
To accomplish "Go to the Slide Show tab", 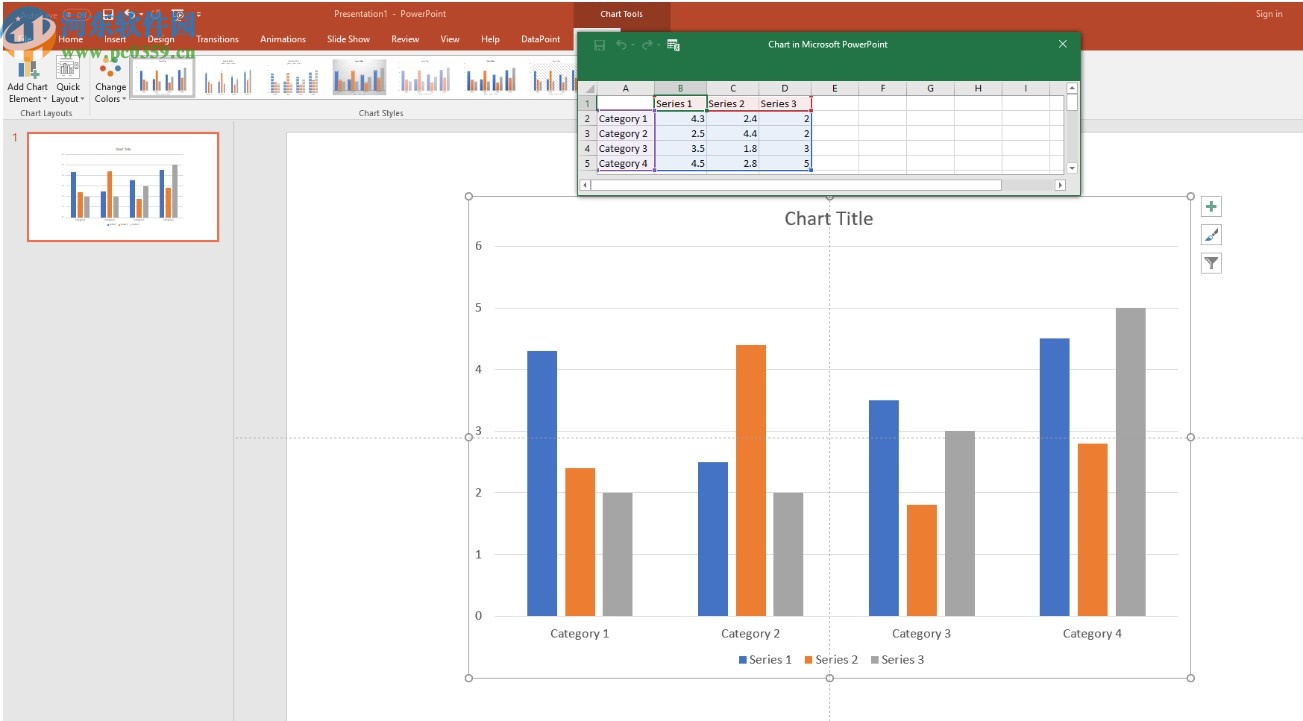I will pyautogui.click(x=348, y=39).
